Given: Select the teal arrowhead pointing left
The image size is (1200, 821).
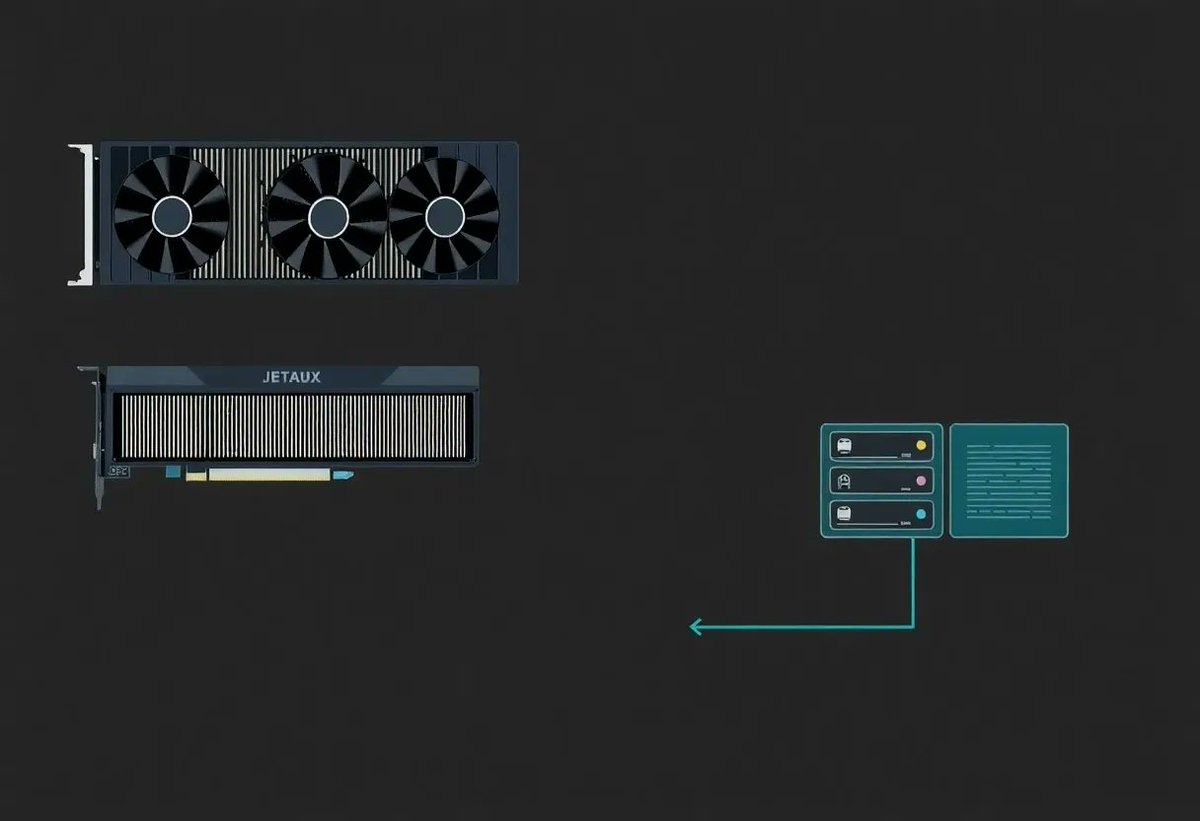Looking at the screenshot, I should tap(694, 627).
